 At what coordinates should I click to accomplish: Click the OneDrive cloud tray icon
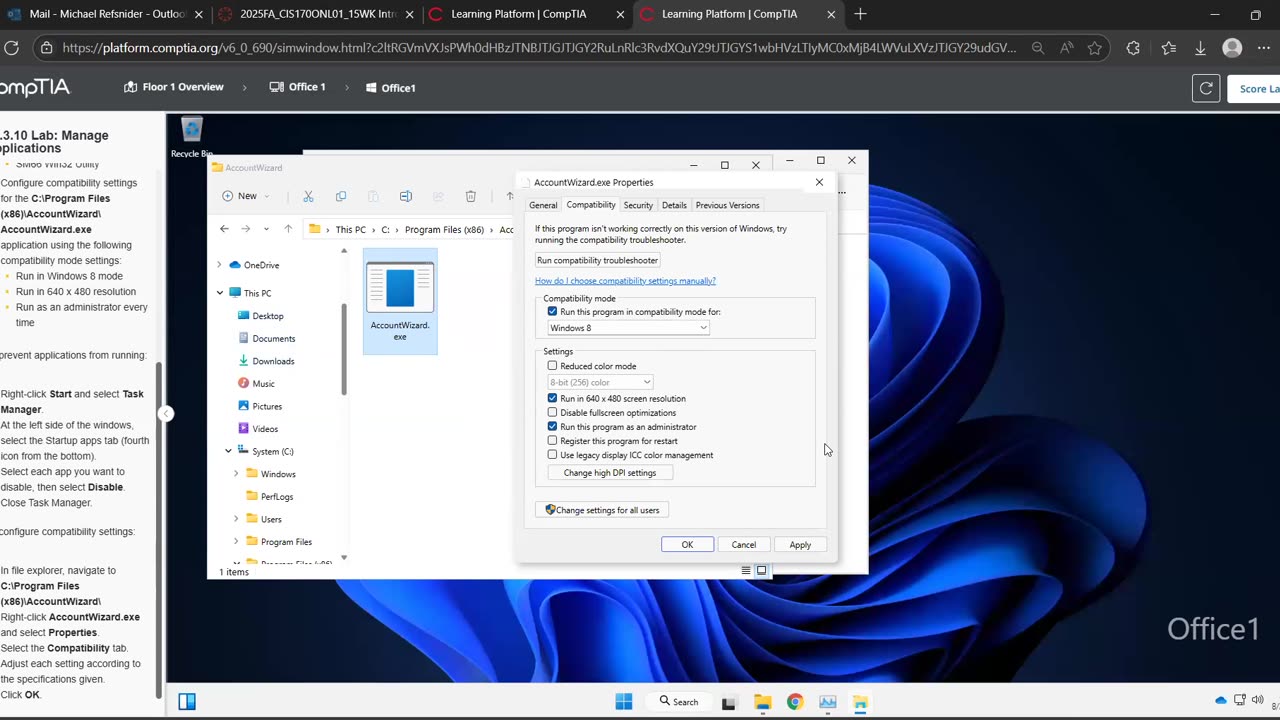1221,700
